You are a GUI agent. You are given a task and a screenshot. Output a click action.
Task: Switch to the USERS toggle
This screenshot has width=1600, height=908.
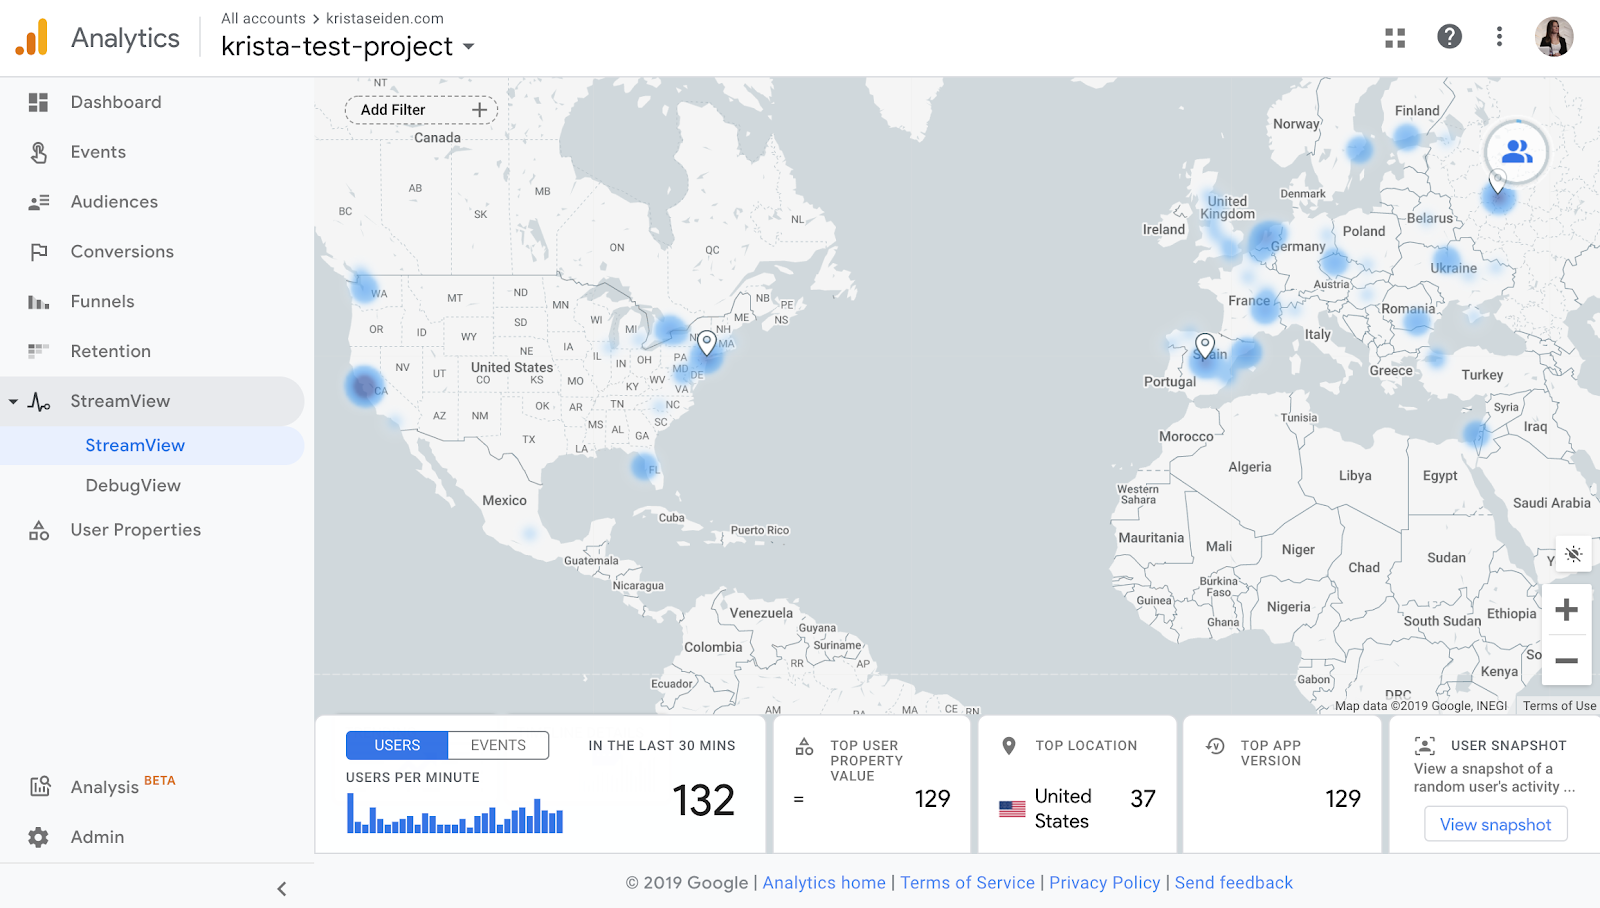click(x=397, y=745)
